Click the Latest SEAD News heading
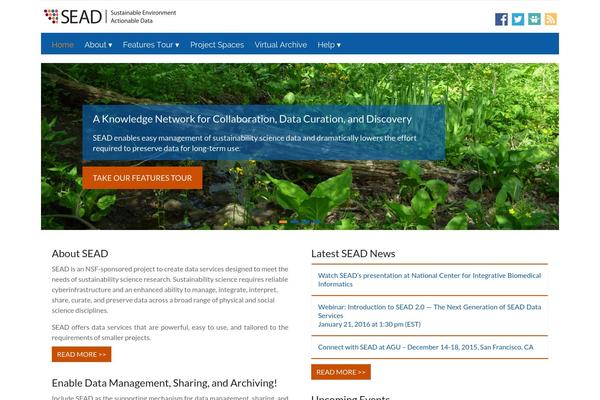 [x=353, y=253]
